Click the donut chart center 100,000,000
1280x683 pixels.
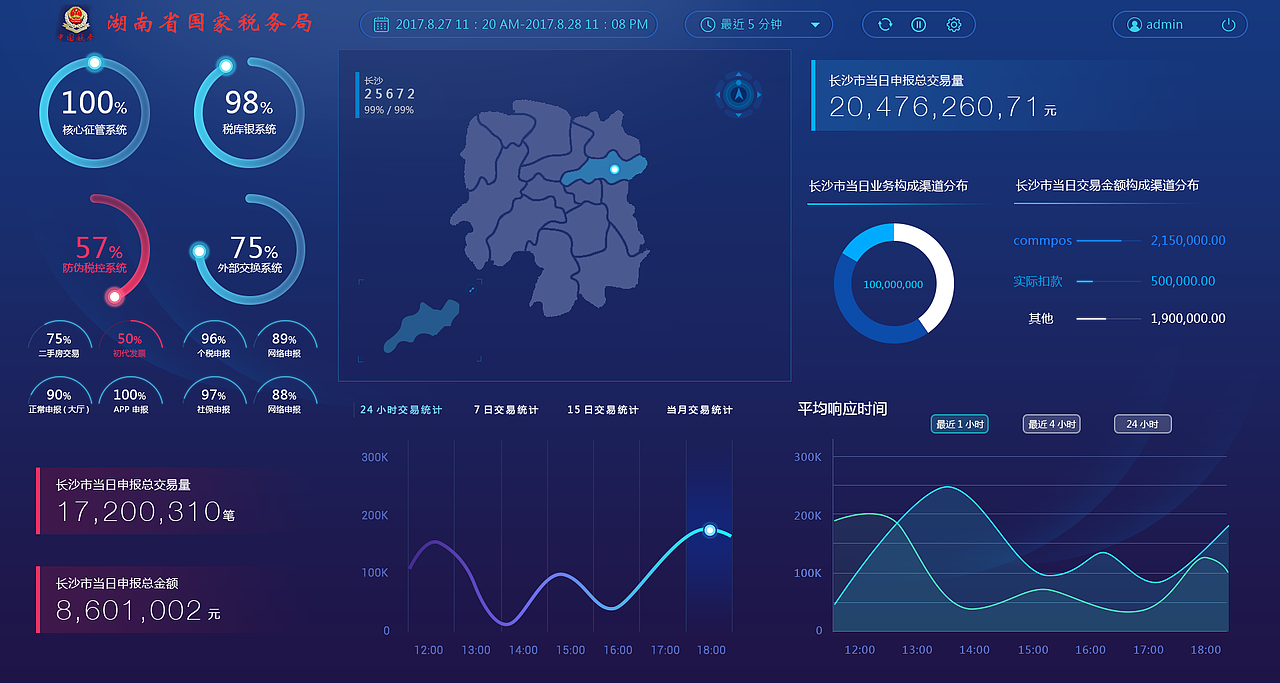[893, 285]
